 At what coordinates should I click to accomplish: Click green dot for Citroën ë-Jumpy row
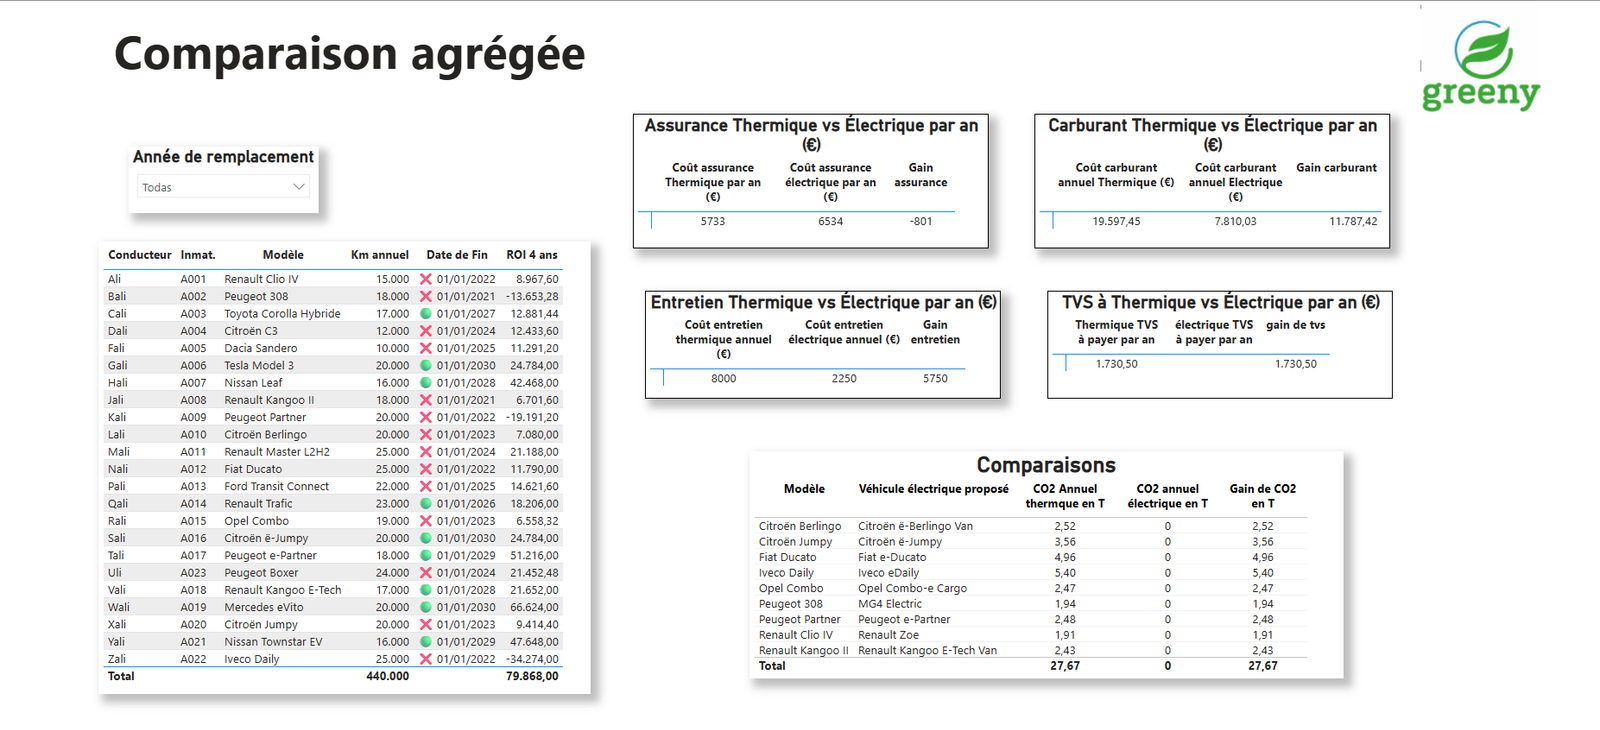pyautogui.click(x=425, y=538)
